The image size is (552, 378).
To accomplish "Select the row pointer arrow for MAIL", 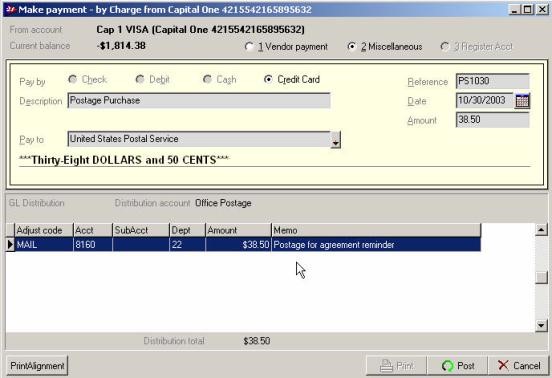I will tap(10, 245).
